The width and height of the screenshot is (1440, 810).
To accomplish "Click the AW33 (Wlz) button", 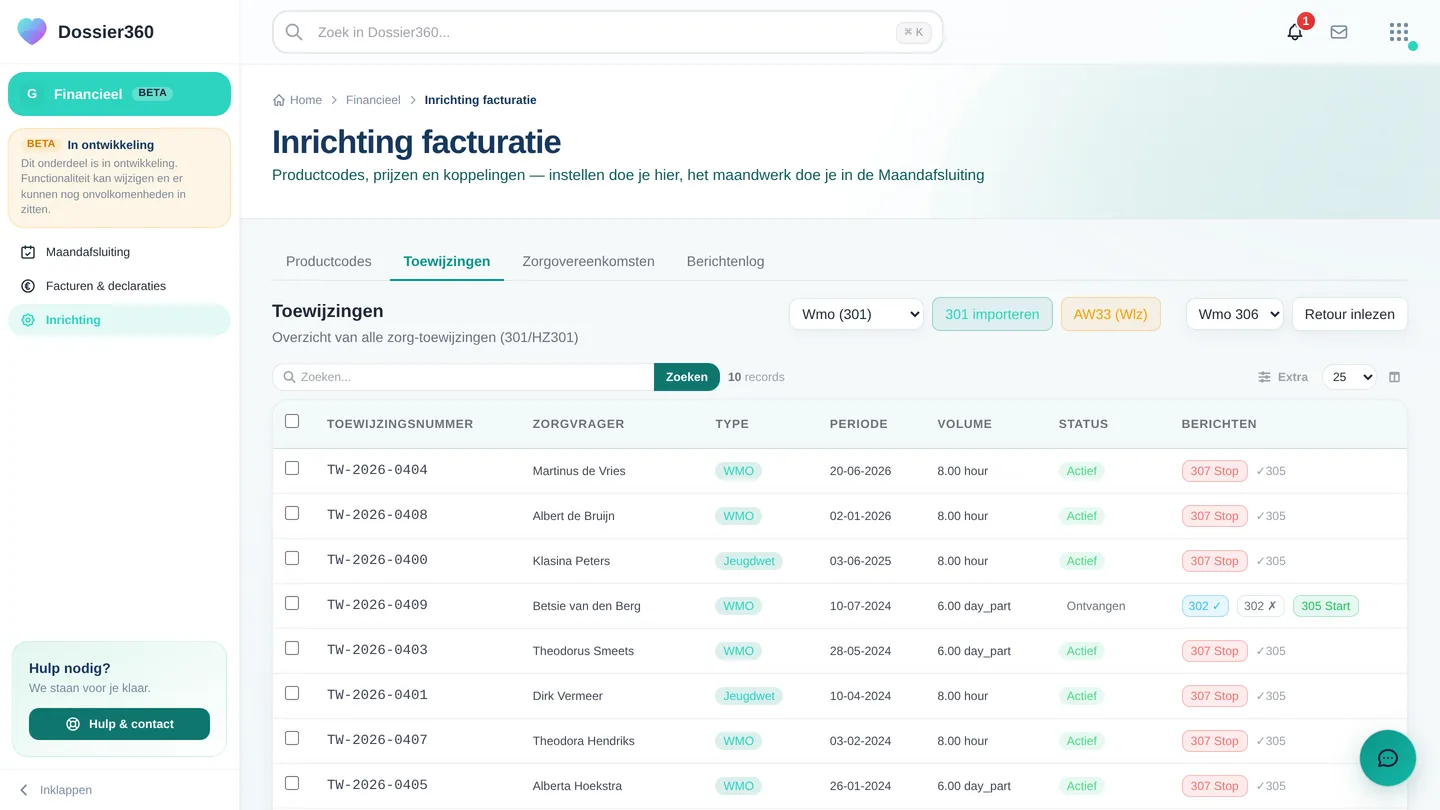I will tap(1111, 314).
